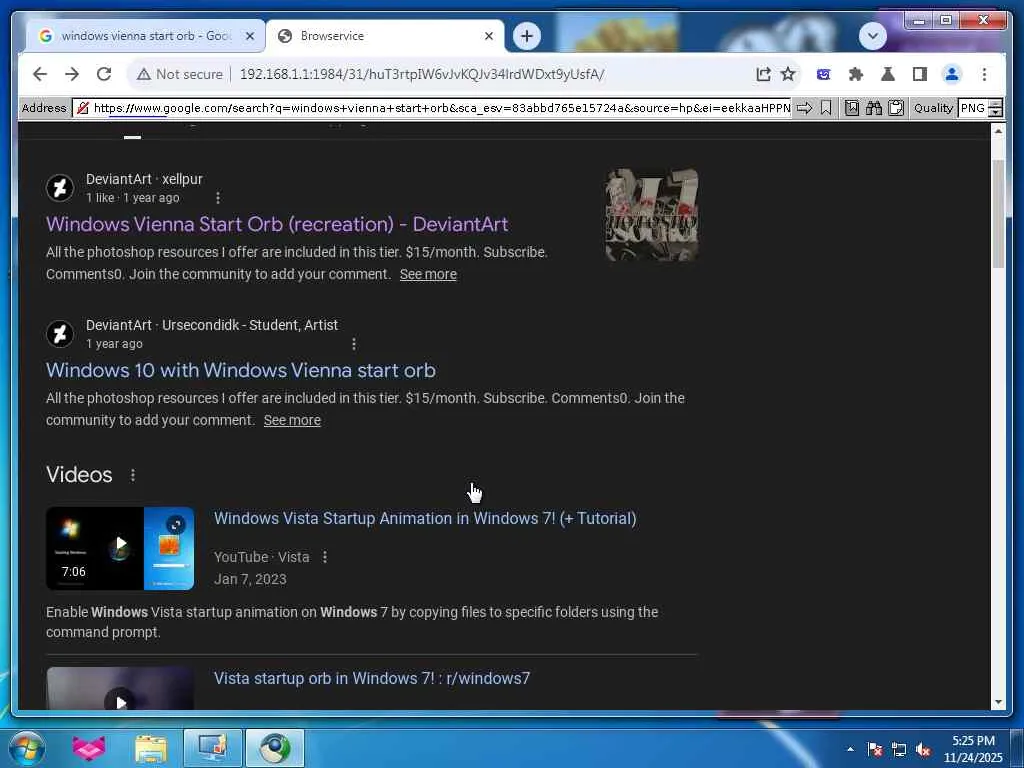Click the Not secure warning indicator

click(180, 74)
